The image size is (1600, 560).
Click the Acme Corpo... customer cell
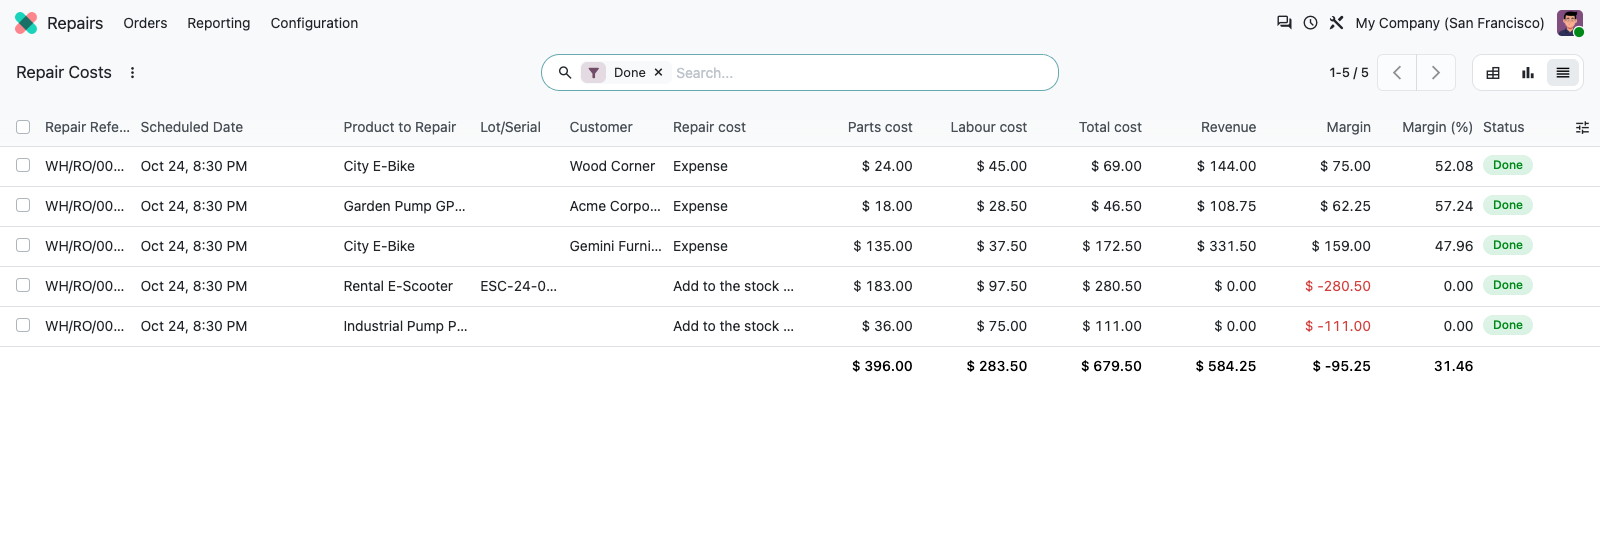(x=615, y=206)
